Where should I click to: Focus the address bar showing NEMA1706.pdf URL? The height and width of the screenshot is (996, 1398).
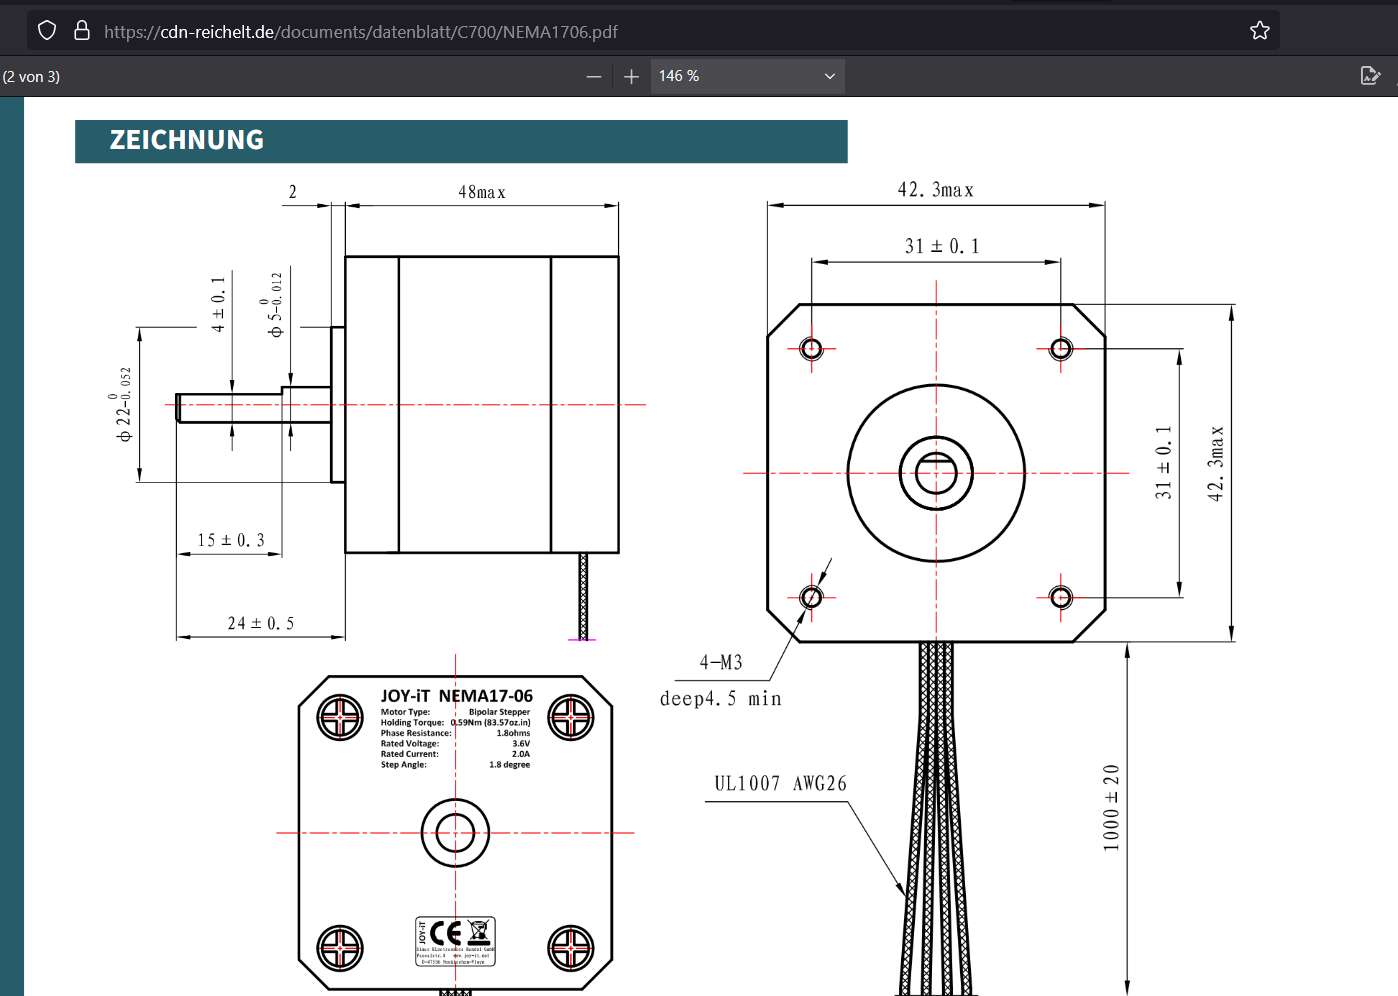point(653,31)
